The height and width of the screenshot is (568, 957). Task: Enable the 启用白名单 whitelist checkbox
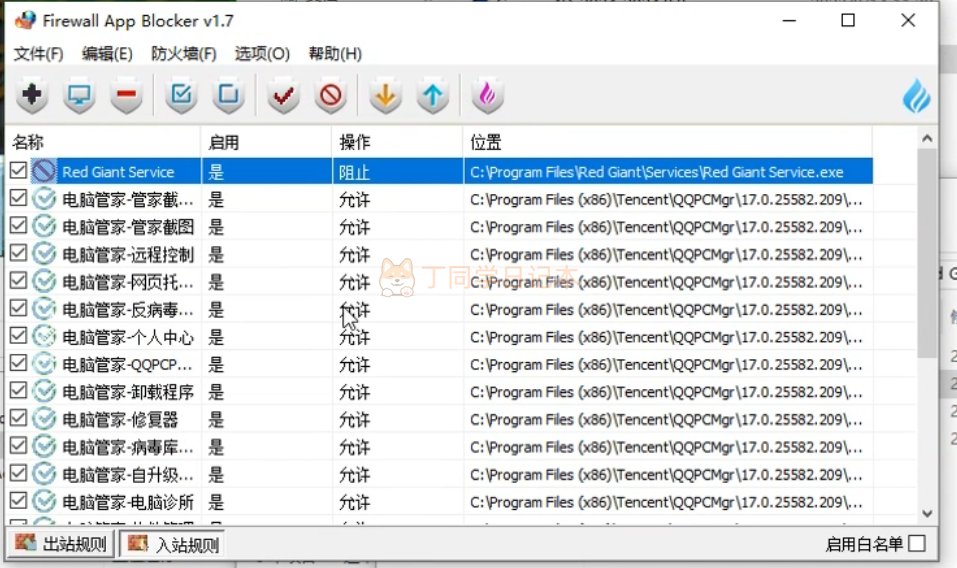(917, 543)
